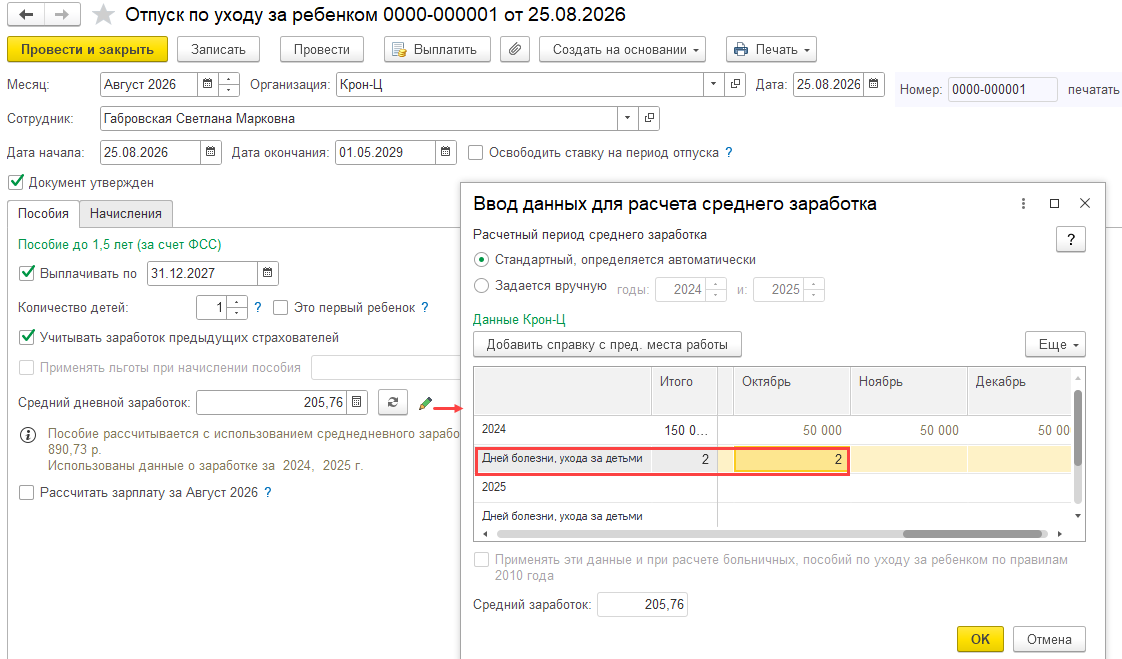Edit average earnings data with pencil icon
Image resolution: width=1122 pixels, height=659 pixels.
tap(425, 404)
